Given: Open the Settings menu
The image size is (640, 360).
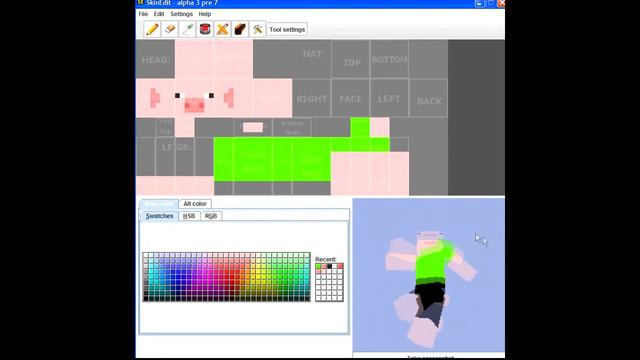Looking at the screenshot, I should tap(182, 14).
